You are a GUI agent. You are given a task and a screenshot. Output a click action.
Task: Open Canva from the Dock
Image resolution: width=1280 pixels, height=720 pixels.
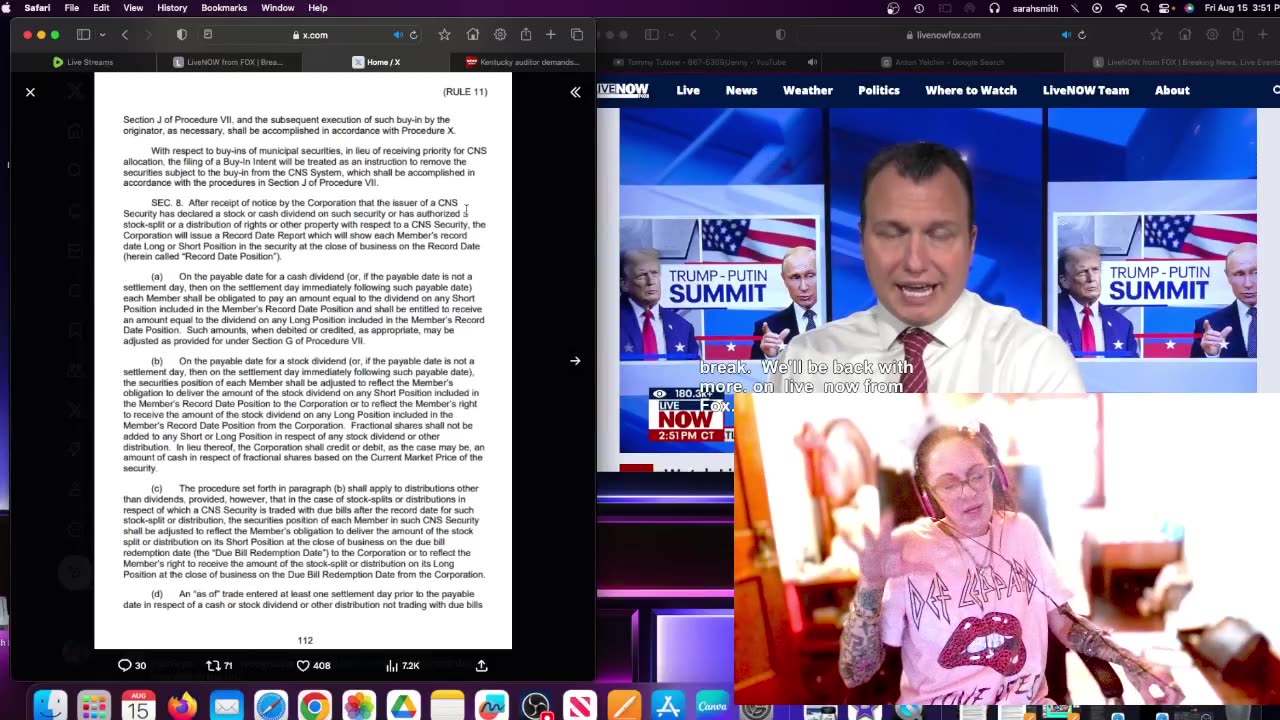pyautogui.click(x=712, y=706)
